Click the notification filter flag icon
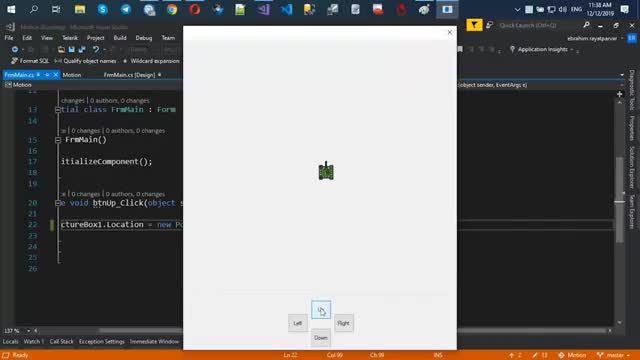This screenshot has height=360, width=640. click(x=474, y=25)
